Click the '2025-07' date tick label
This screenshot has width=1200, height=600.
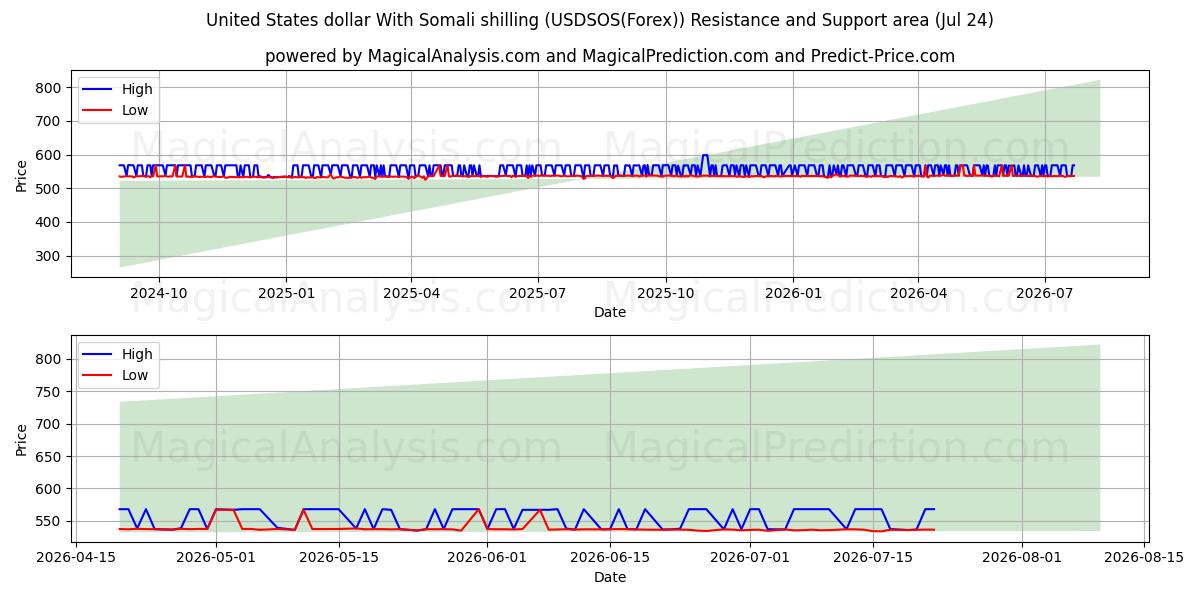coord(537,294)
